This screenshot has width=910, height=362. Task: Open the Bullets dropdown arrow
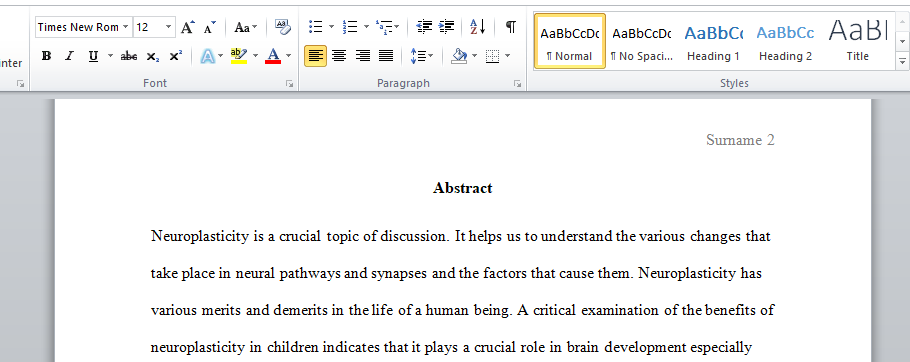point(331,27)
